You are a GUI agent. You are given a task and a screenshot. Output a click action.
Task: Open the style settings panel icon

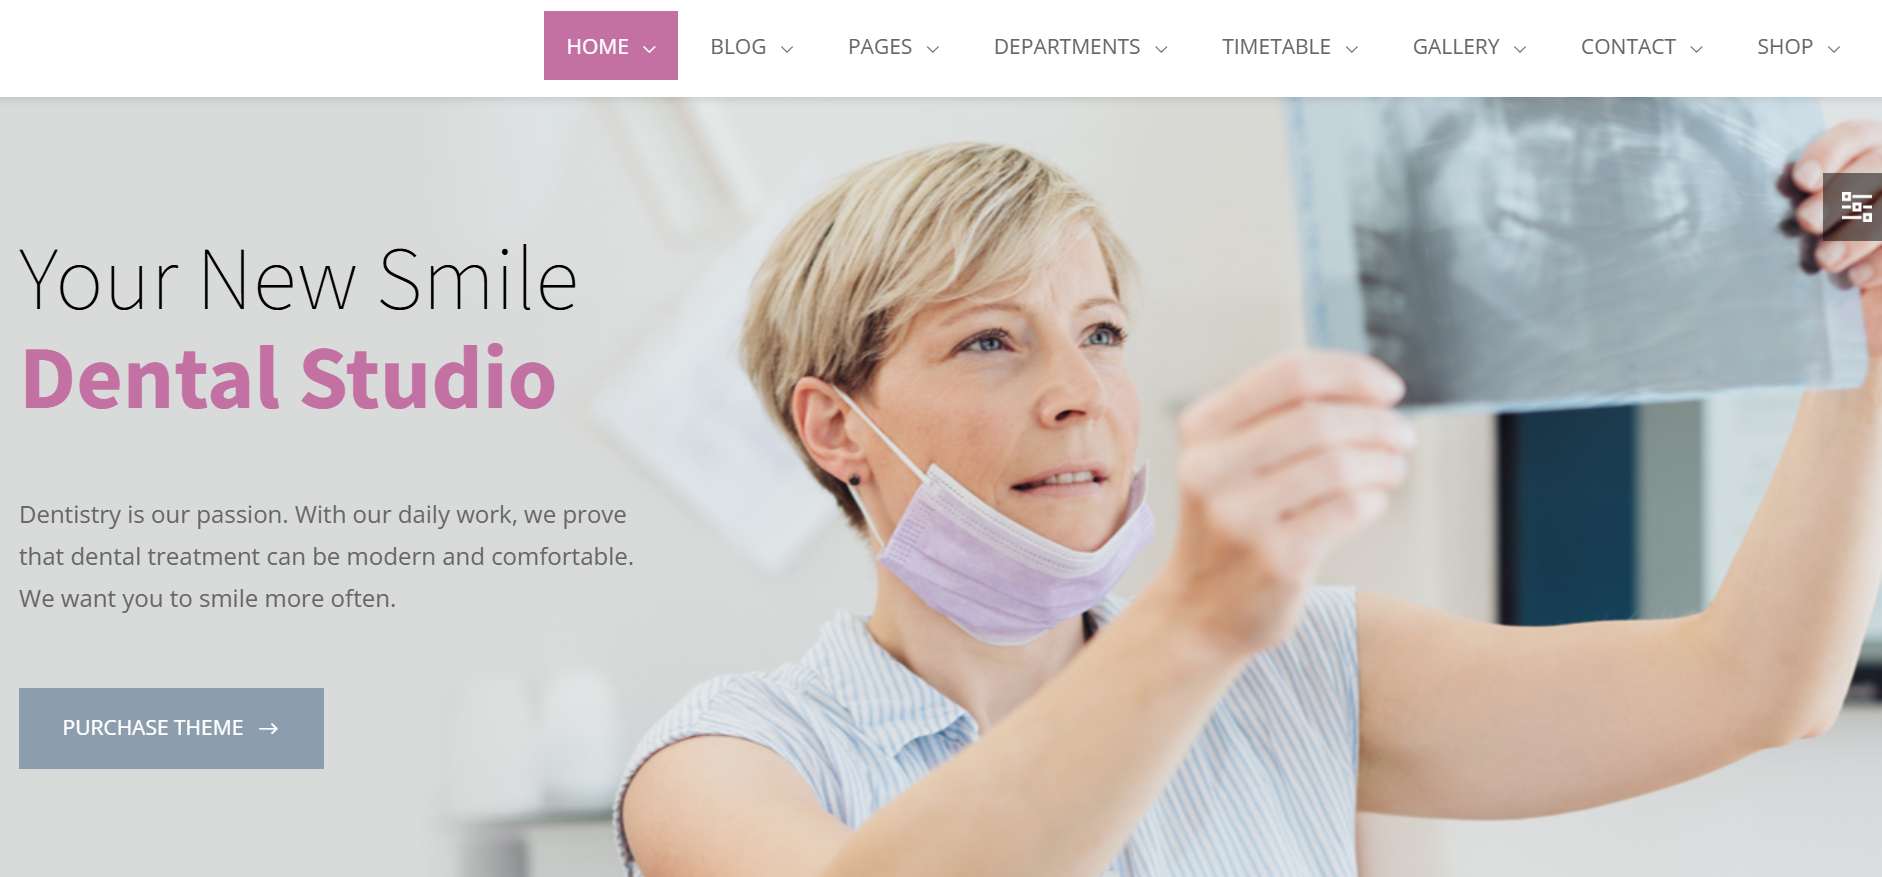tap(1855, 207)
